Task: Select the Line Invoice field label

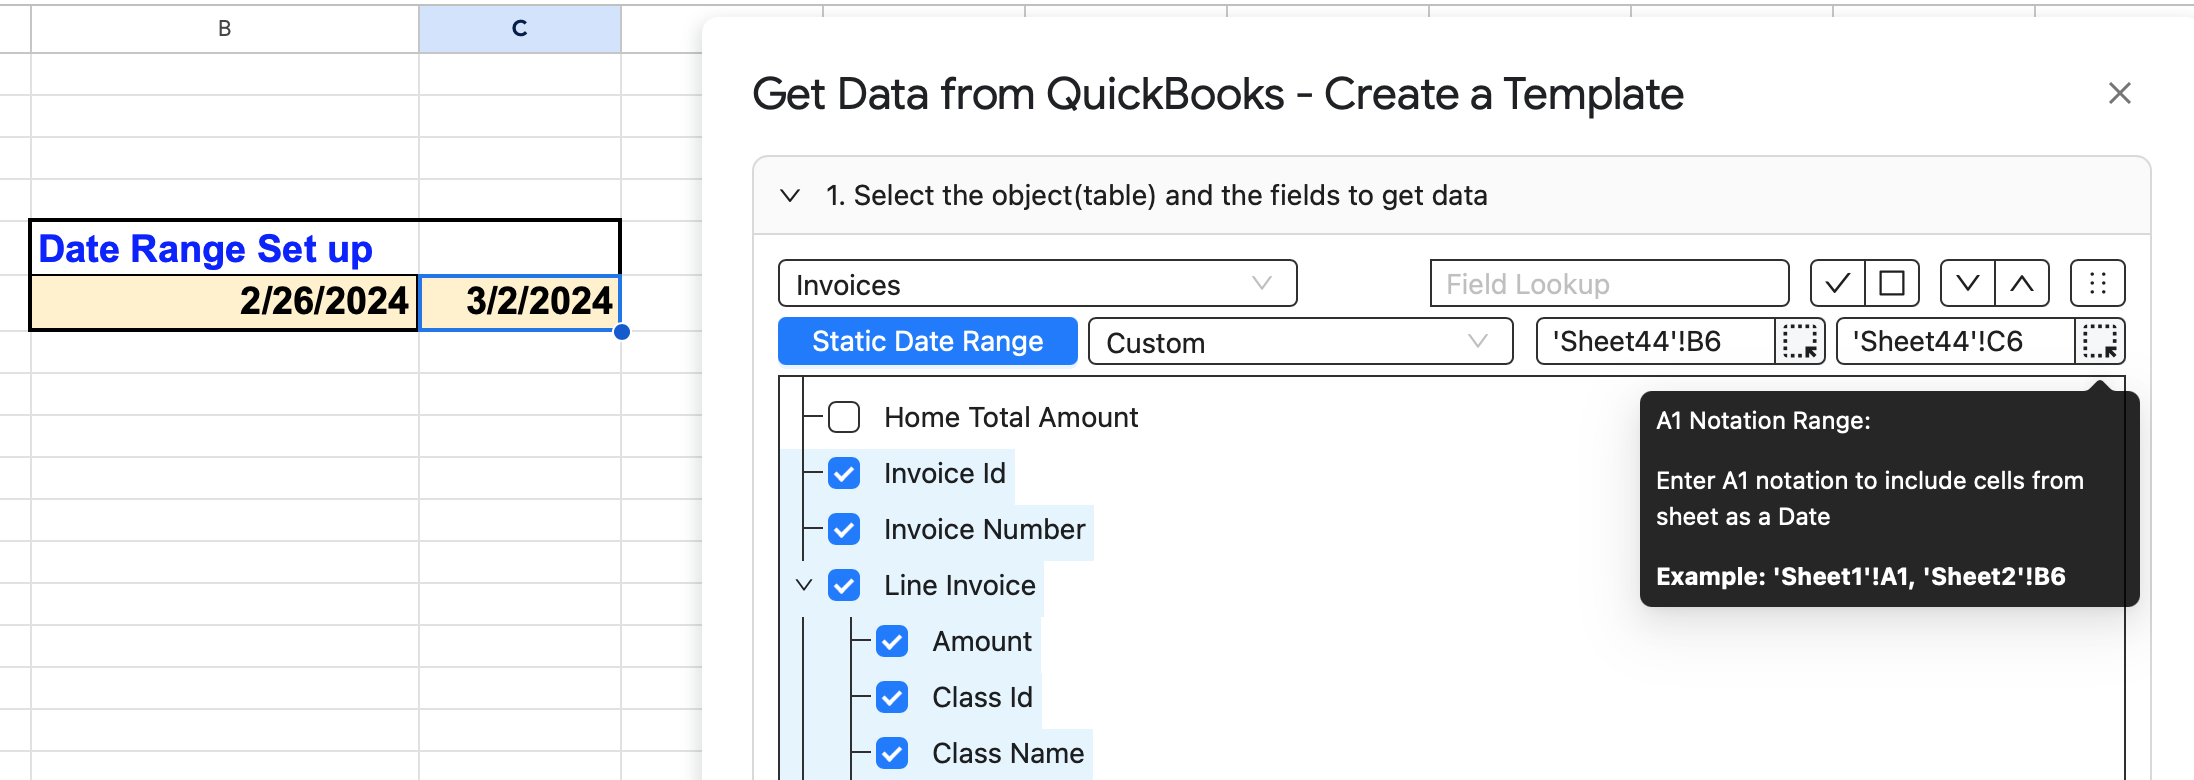Action: pos(960,585)
